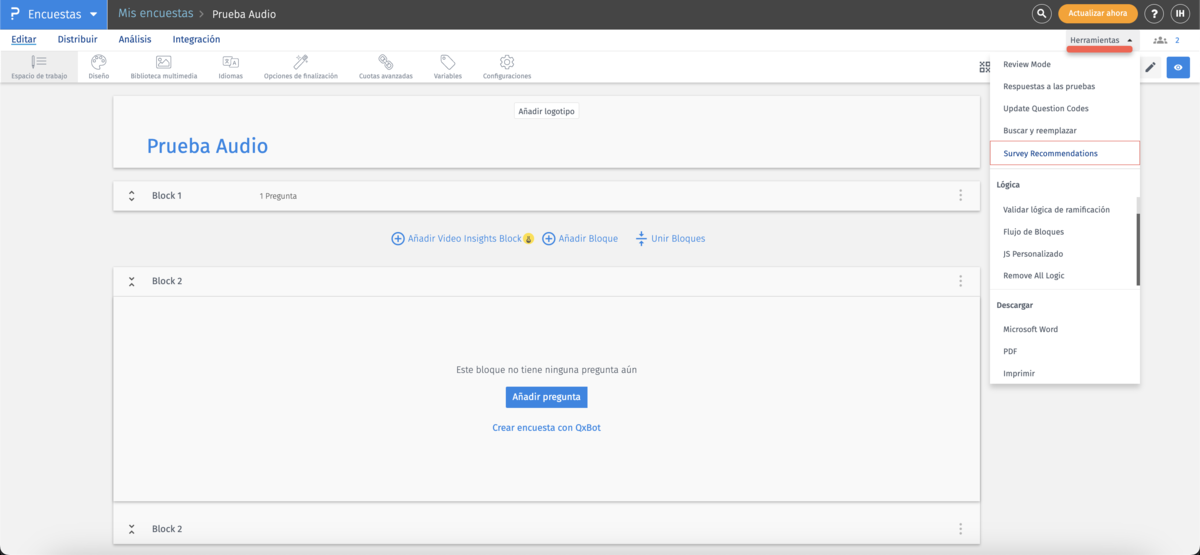Click the Actualizar ahora button

click(1097, 14)
